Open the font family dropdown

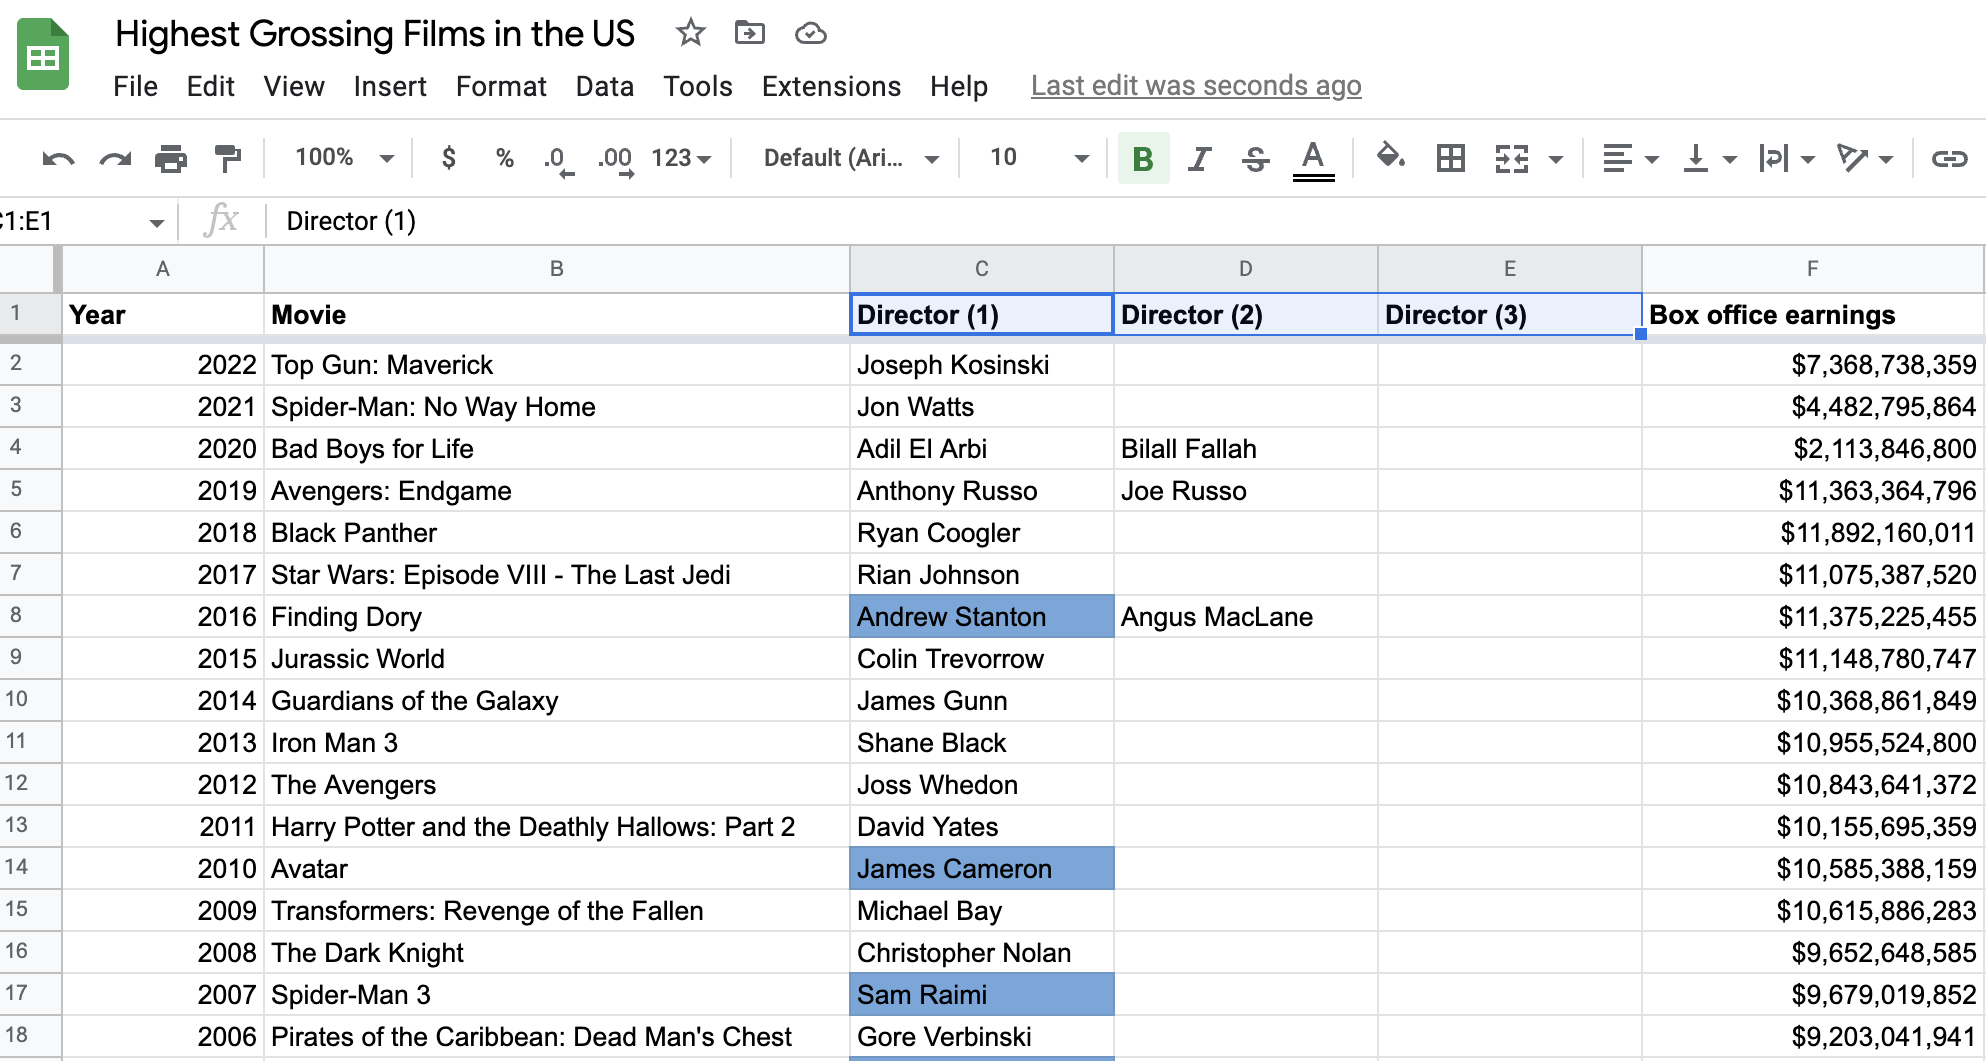pyautogui.click(x=851, y=158)
